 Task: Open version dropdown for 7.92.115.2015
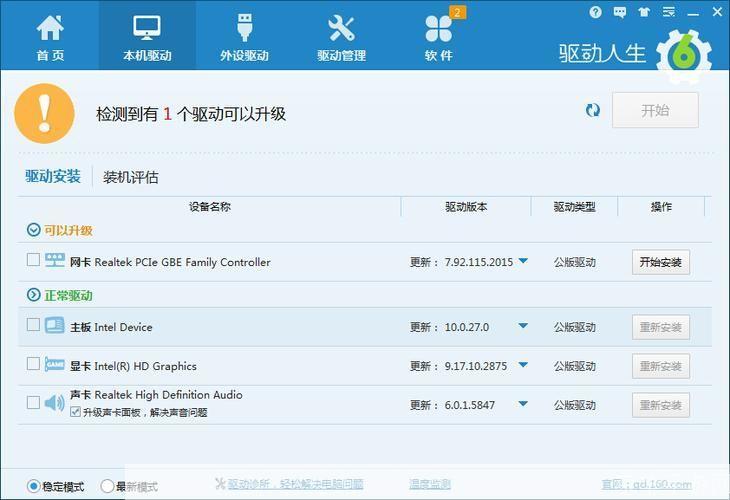523,261
